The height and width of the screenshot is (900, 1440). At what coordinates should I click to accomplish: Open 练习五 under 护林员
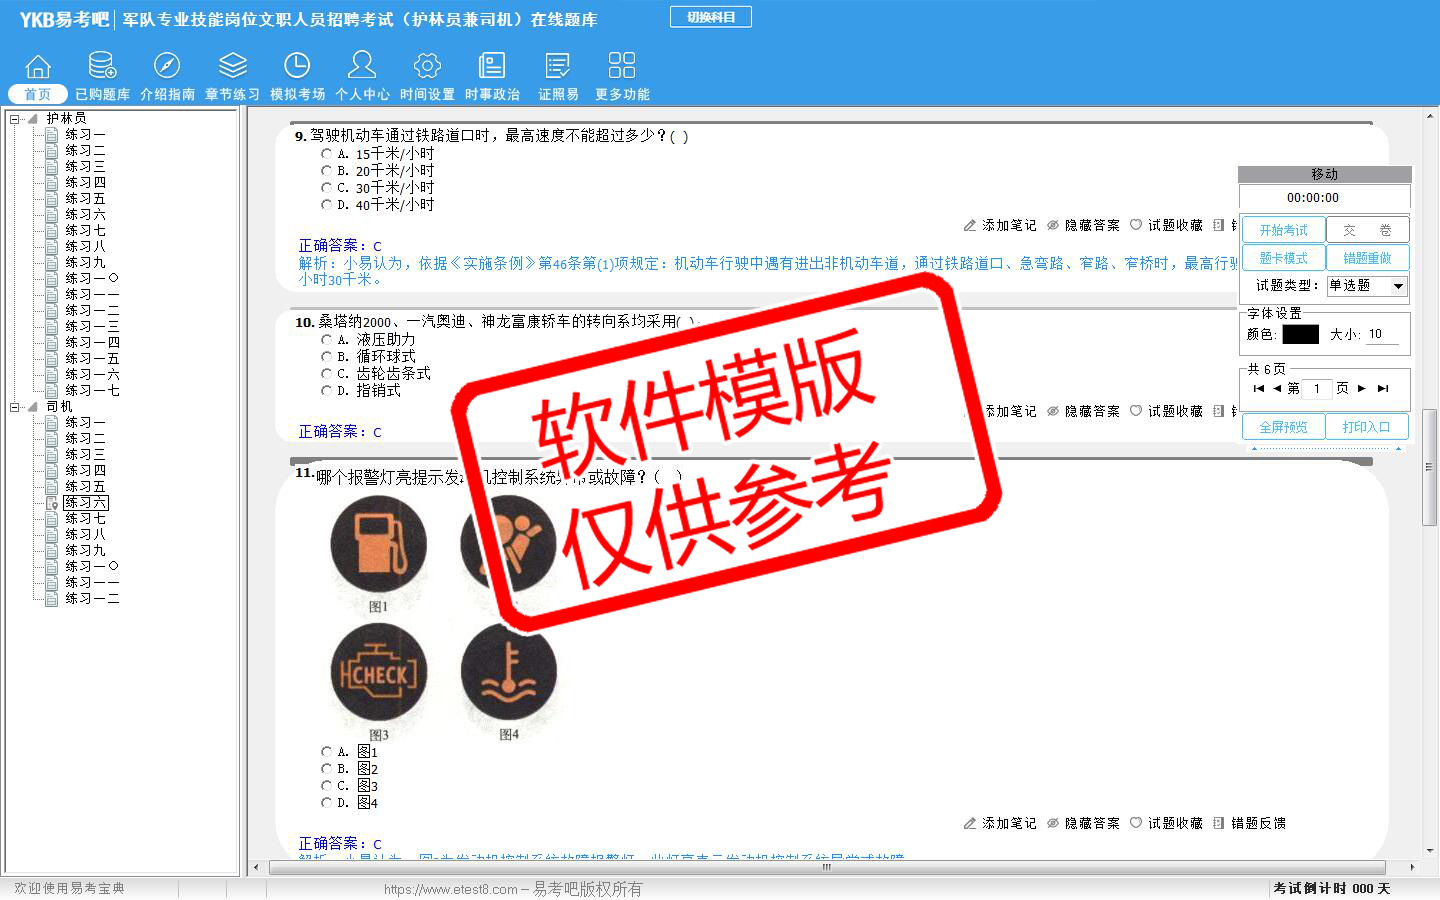tap(85, 199)
